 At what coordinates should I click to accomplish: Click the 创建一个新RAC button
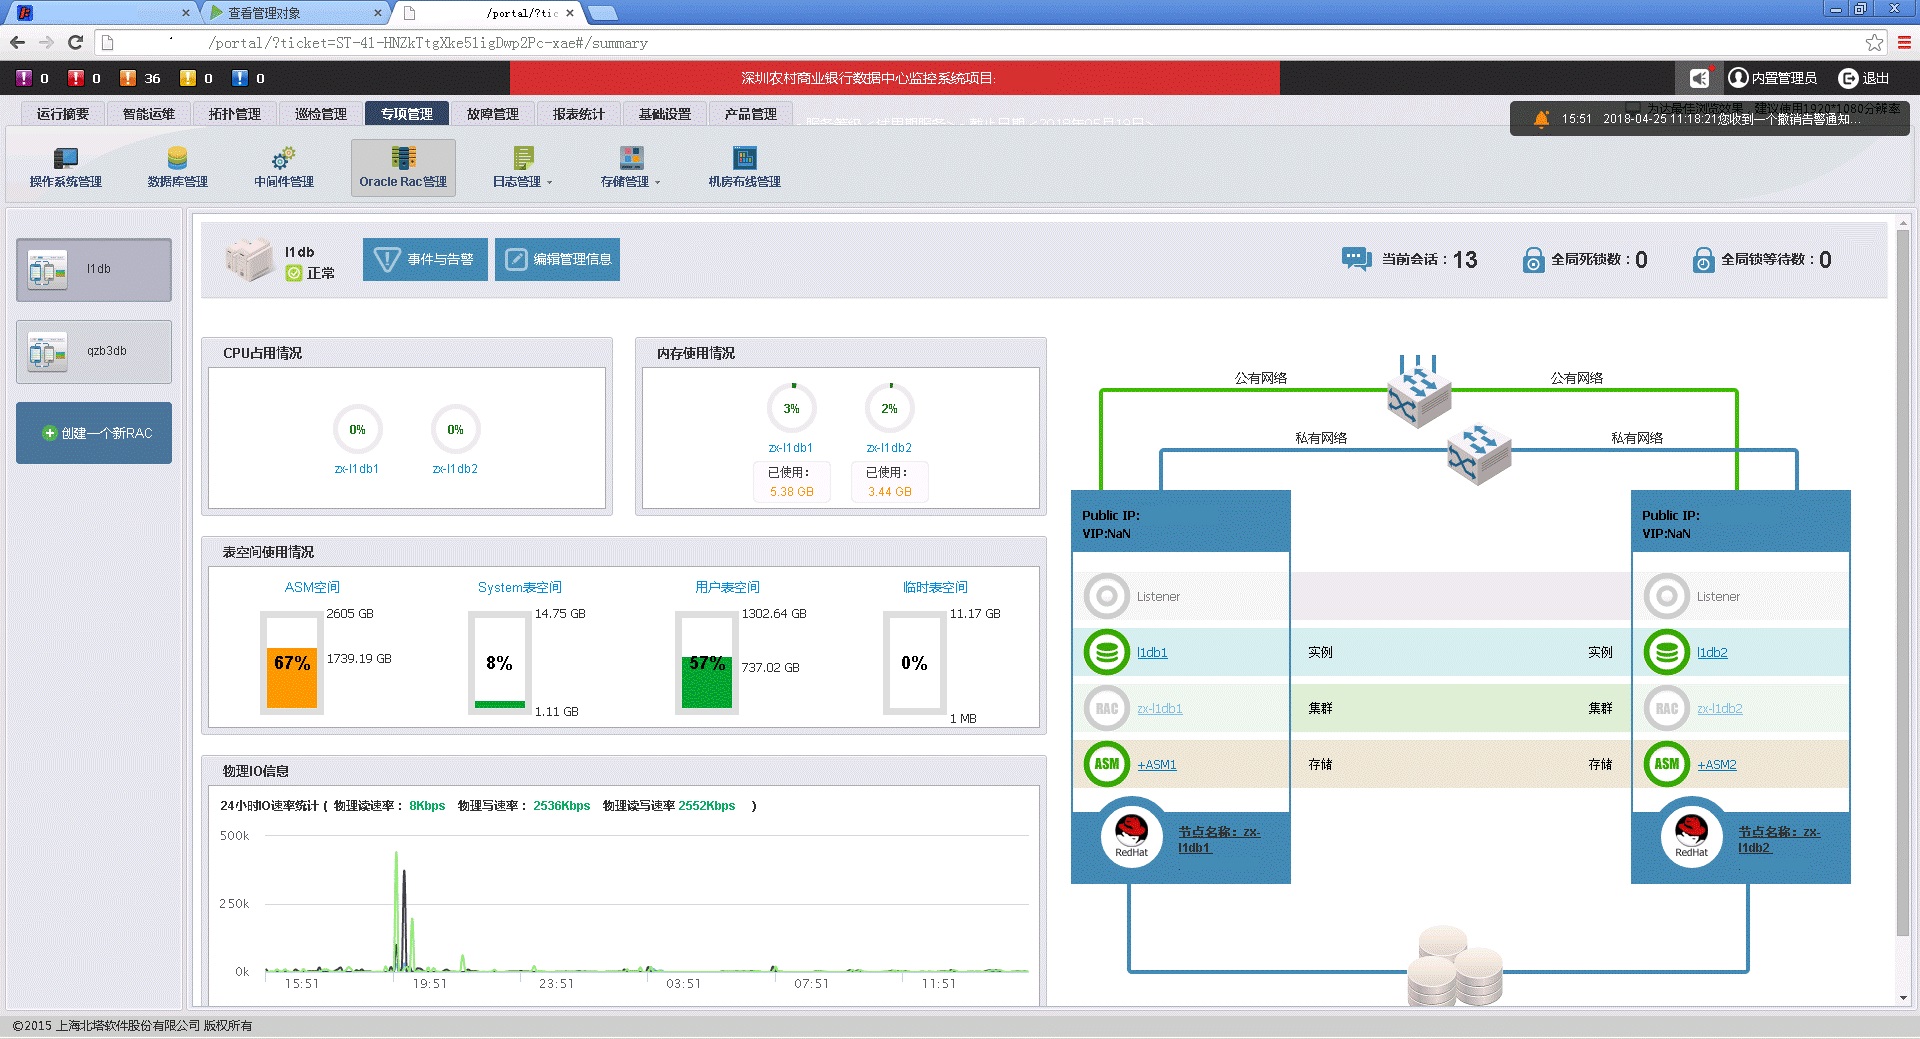pos(94,433)
